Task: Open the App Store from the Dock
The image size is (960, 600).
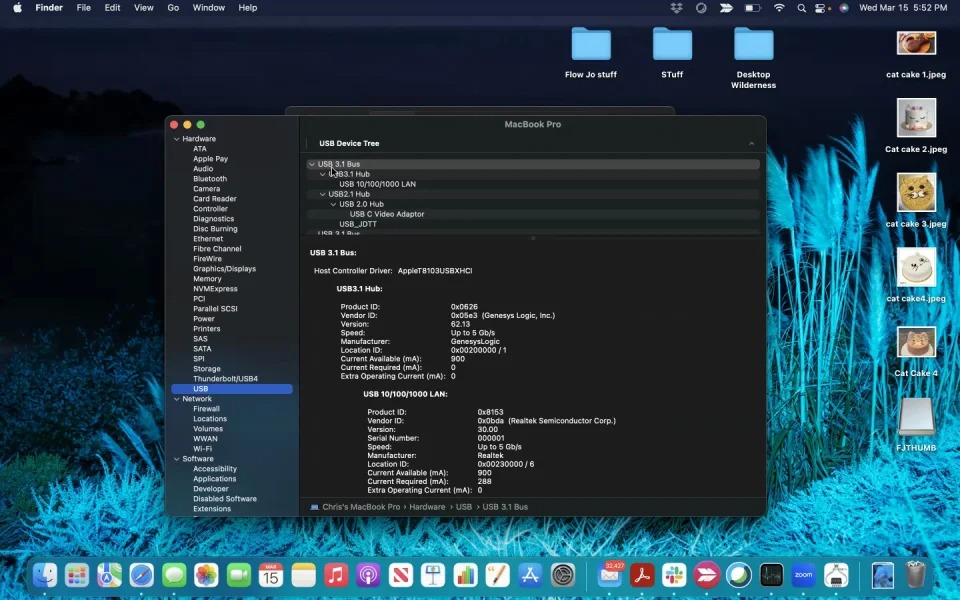Action: [530, 575]
